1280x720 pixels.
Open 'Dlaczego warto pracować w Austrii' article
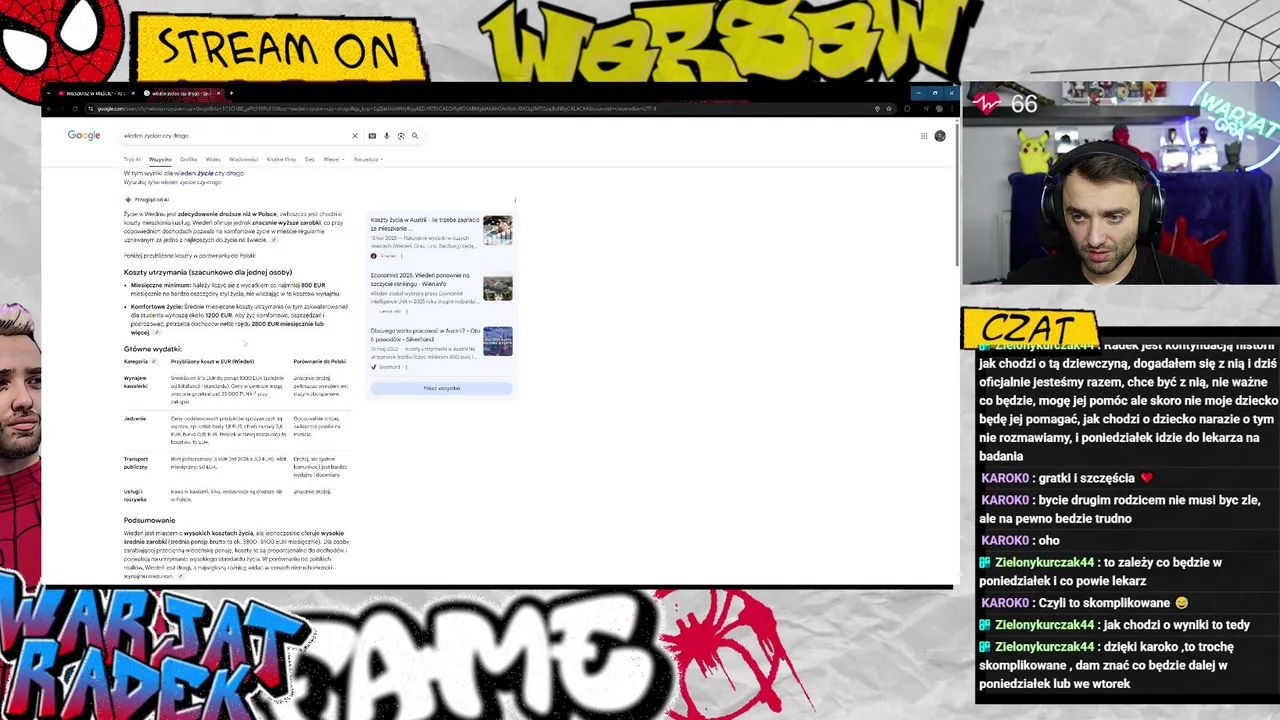tap(425, 334)
